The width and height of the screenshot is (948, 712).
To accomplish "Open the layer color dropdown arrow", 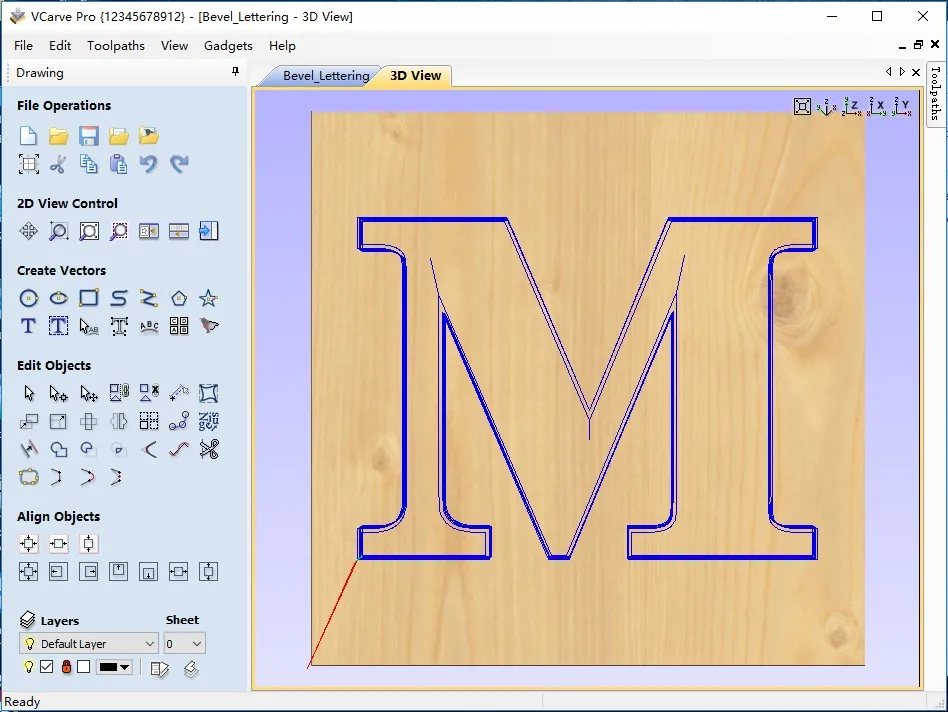I will pyautogui.click(x=126, y=668).
